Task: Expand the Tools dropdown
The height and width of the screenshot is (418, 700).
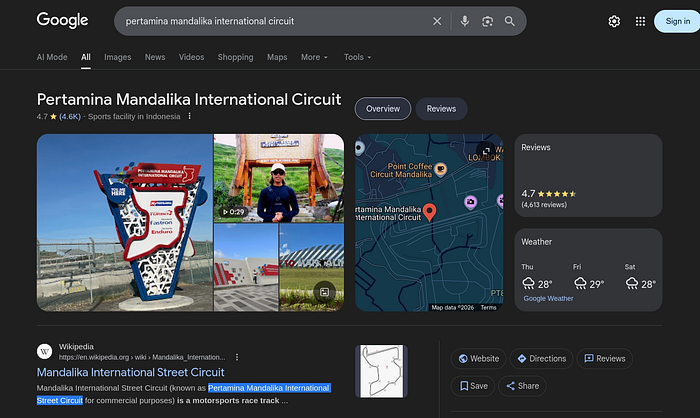Action: click(357, 57)
